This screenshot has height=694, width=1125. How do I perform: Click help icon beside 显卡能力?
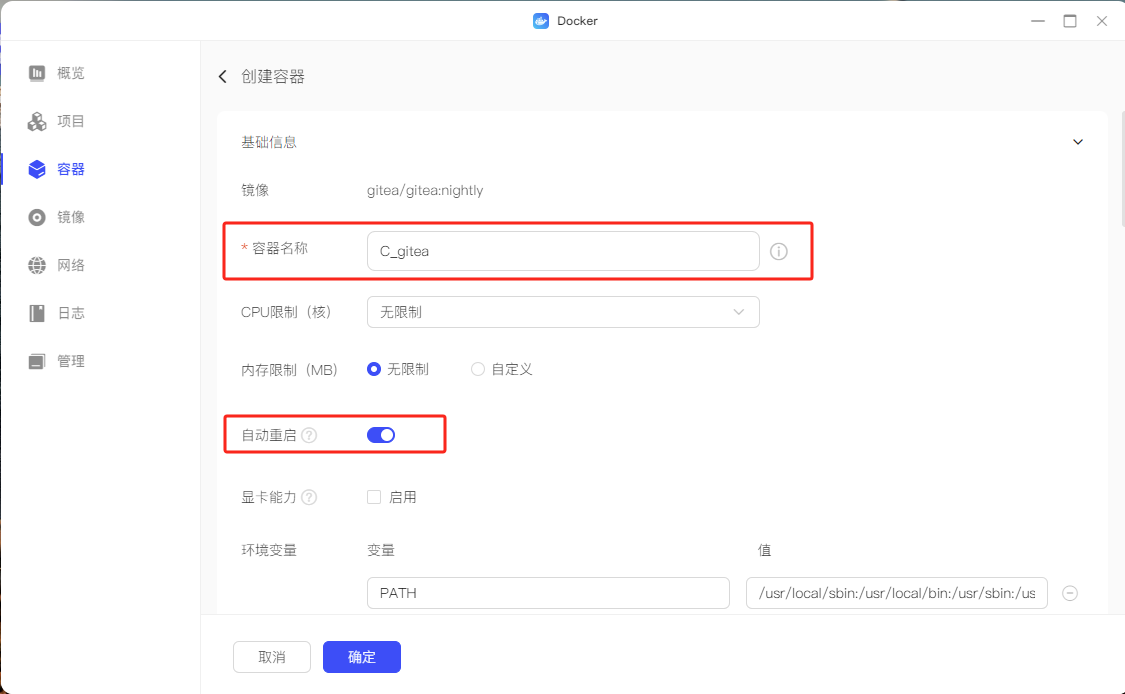coord(309,497)
